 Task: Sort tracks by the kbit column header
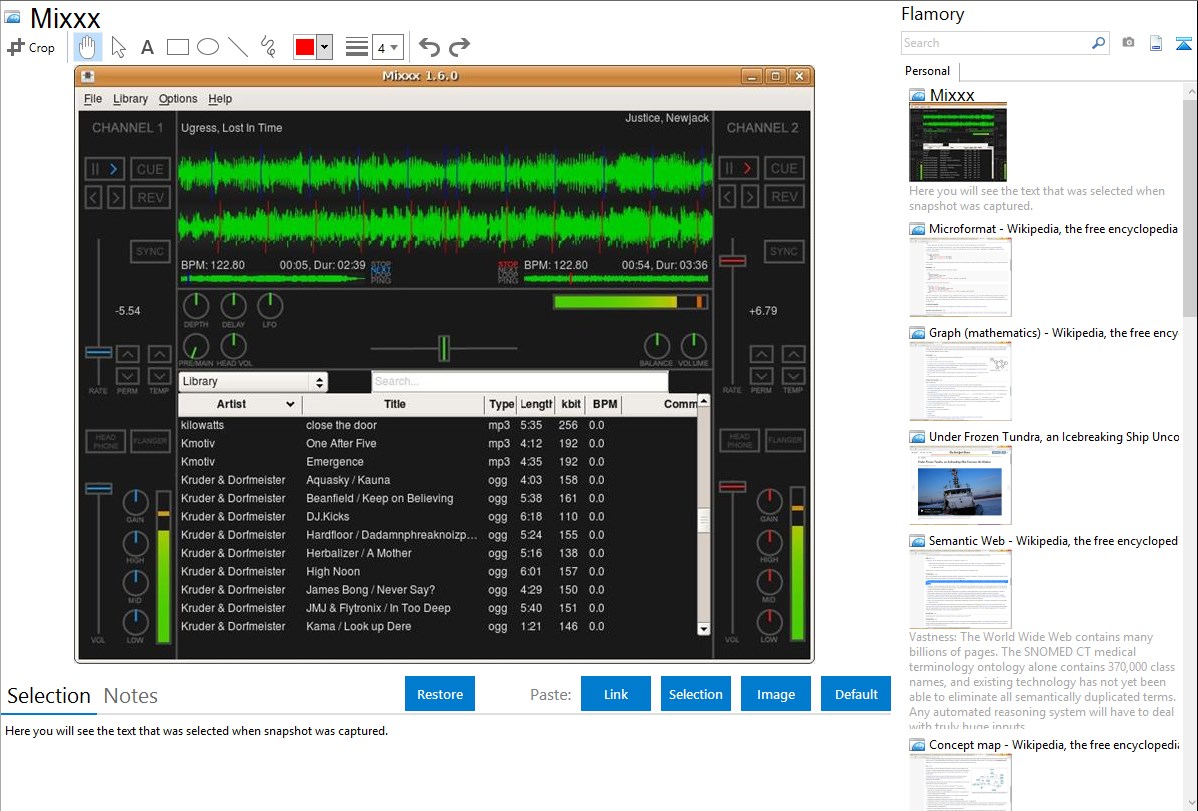(571, 404)
